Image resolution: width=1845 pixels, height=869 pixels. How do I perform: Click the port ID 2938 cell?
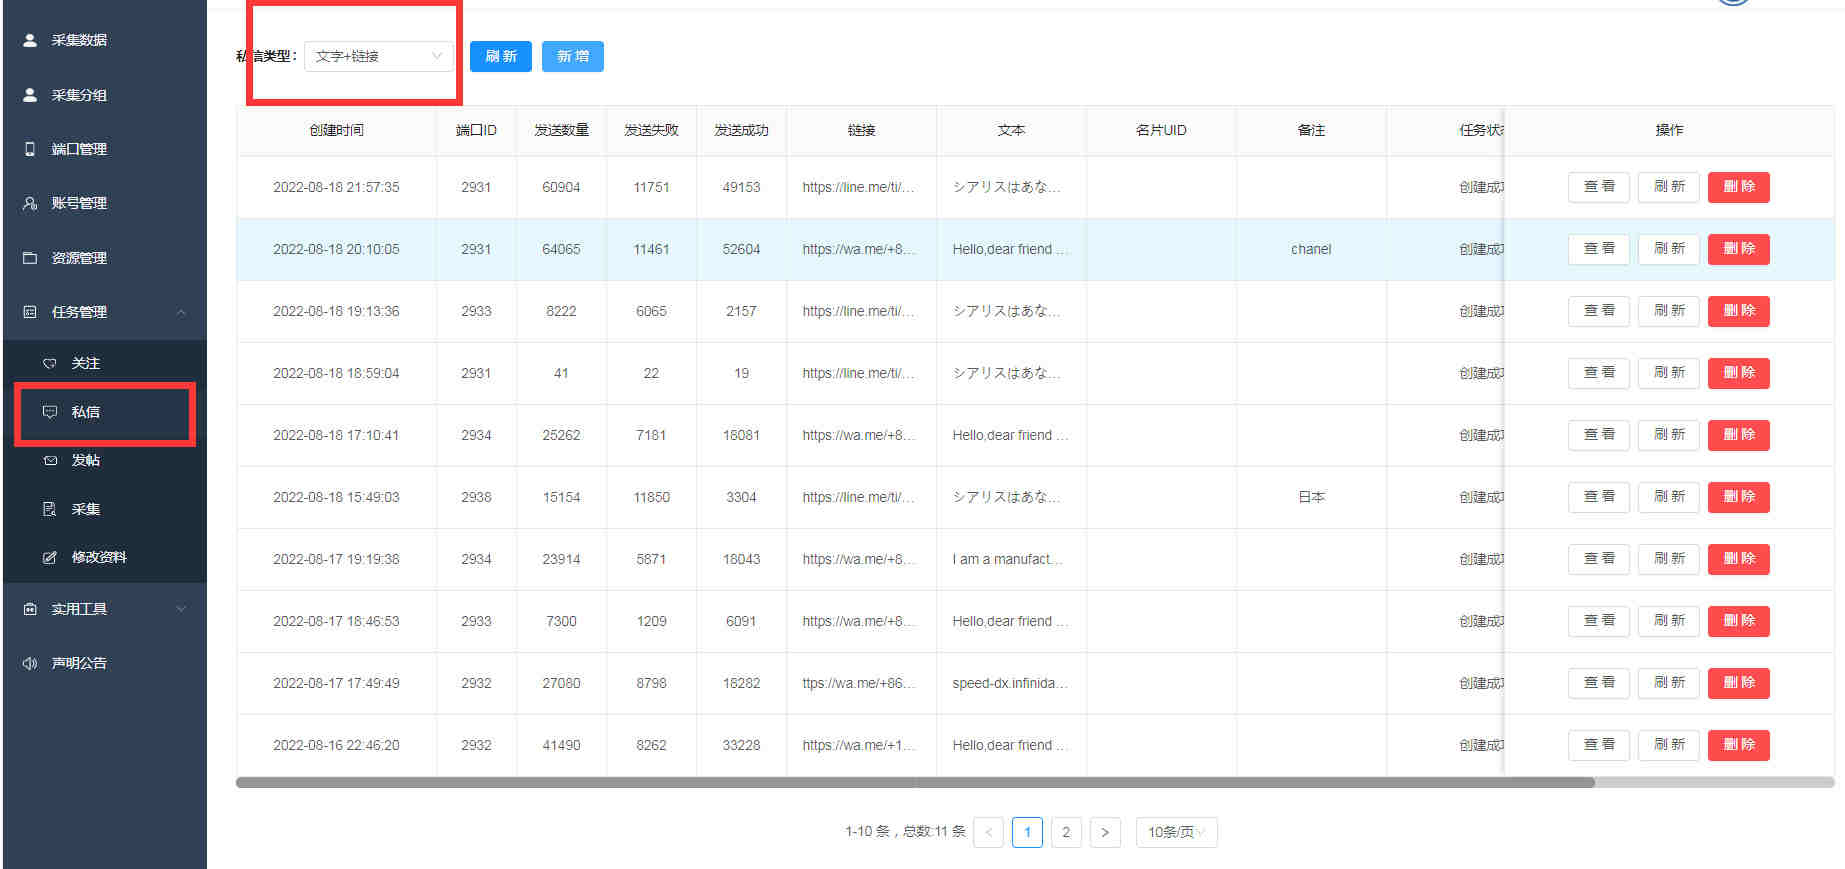click(476, 497)
